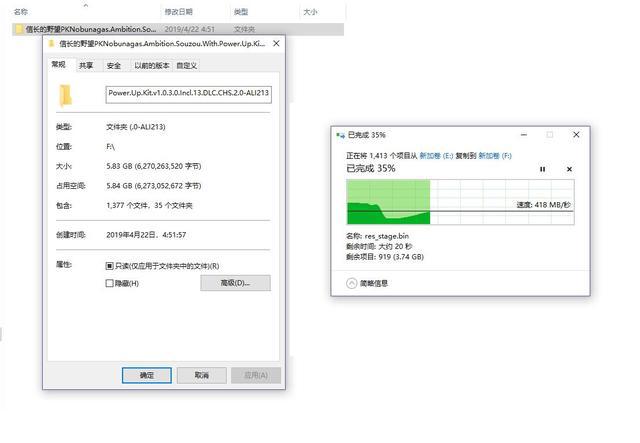Image resolution: width=640 pixels, height=443 pixels.
Task: Switch to the 安全 tab
Action: click(x=113, y=65)
